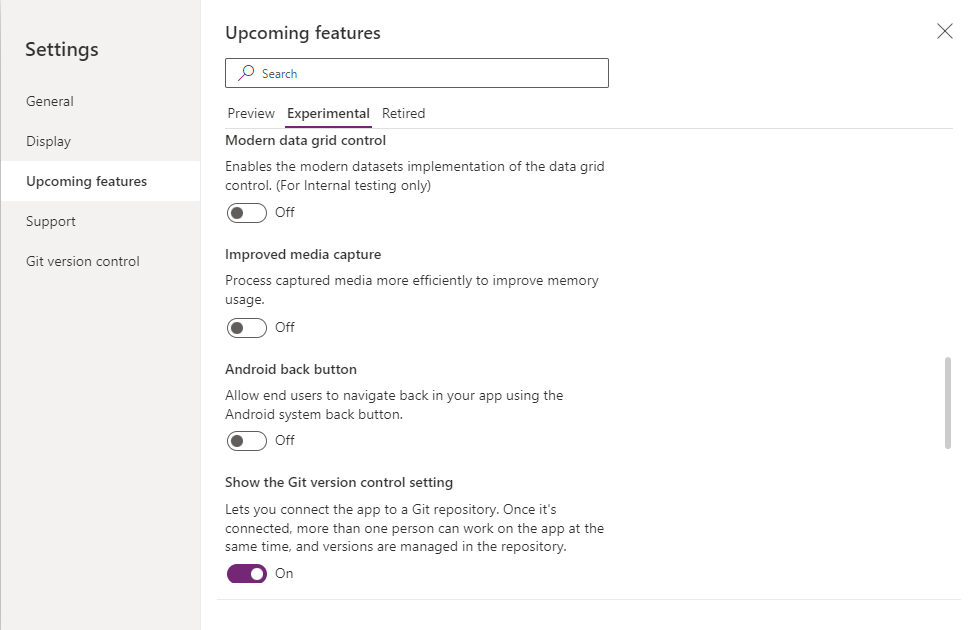Close the Settings dialog with the X

click(944, 31)
